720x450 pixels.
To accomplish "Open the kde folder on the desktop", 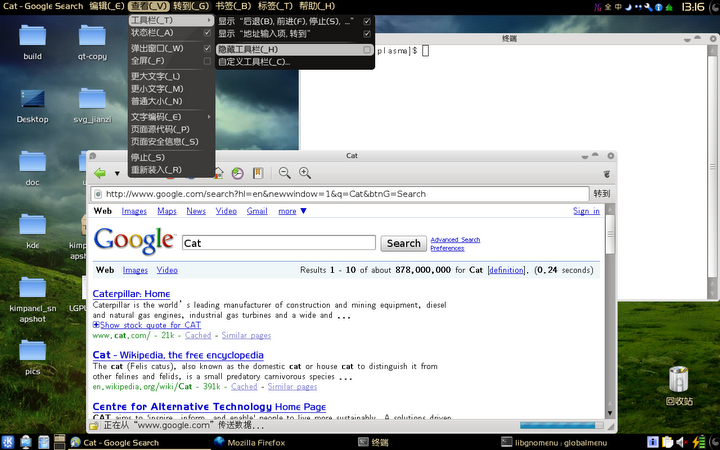I will coord(33,231).
